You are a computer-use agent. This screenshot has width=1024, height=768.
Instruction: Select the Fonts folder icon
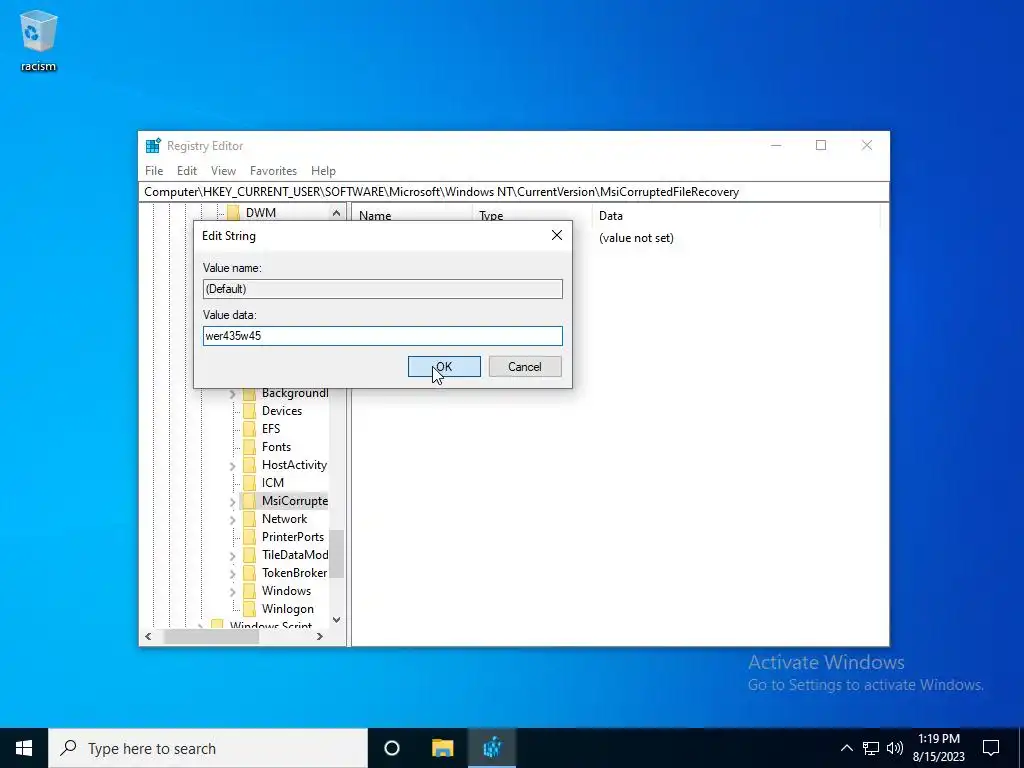249,447
